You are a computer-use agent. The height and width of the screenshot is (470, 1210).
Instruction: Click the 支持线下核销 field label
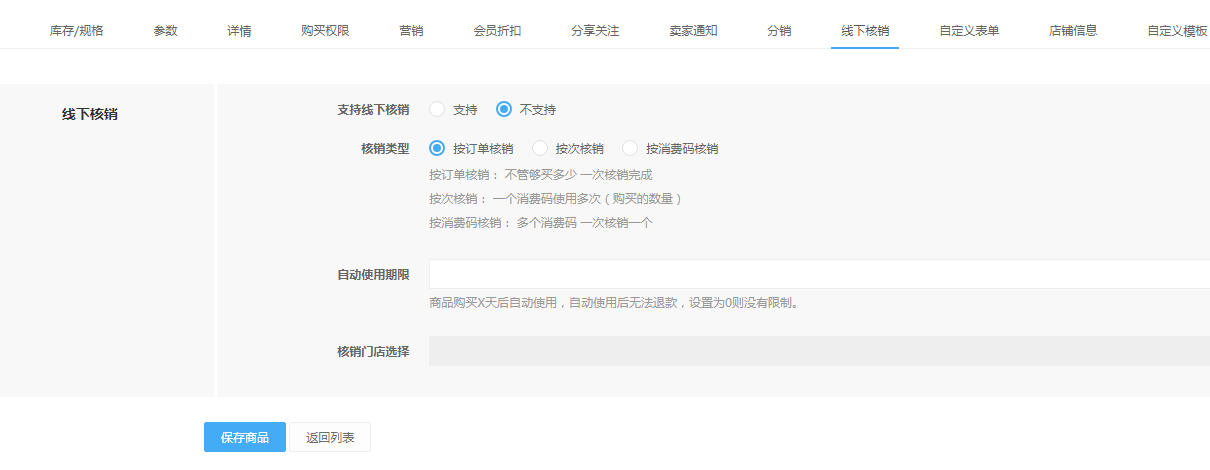point(373,109)
